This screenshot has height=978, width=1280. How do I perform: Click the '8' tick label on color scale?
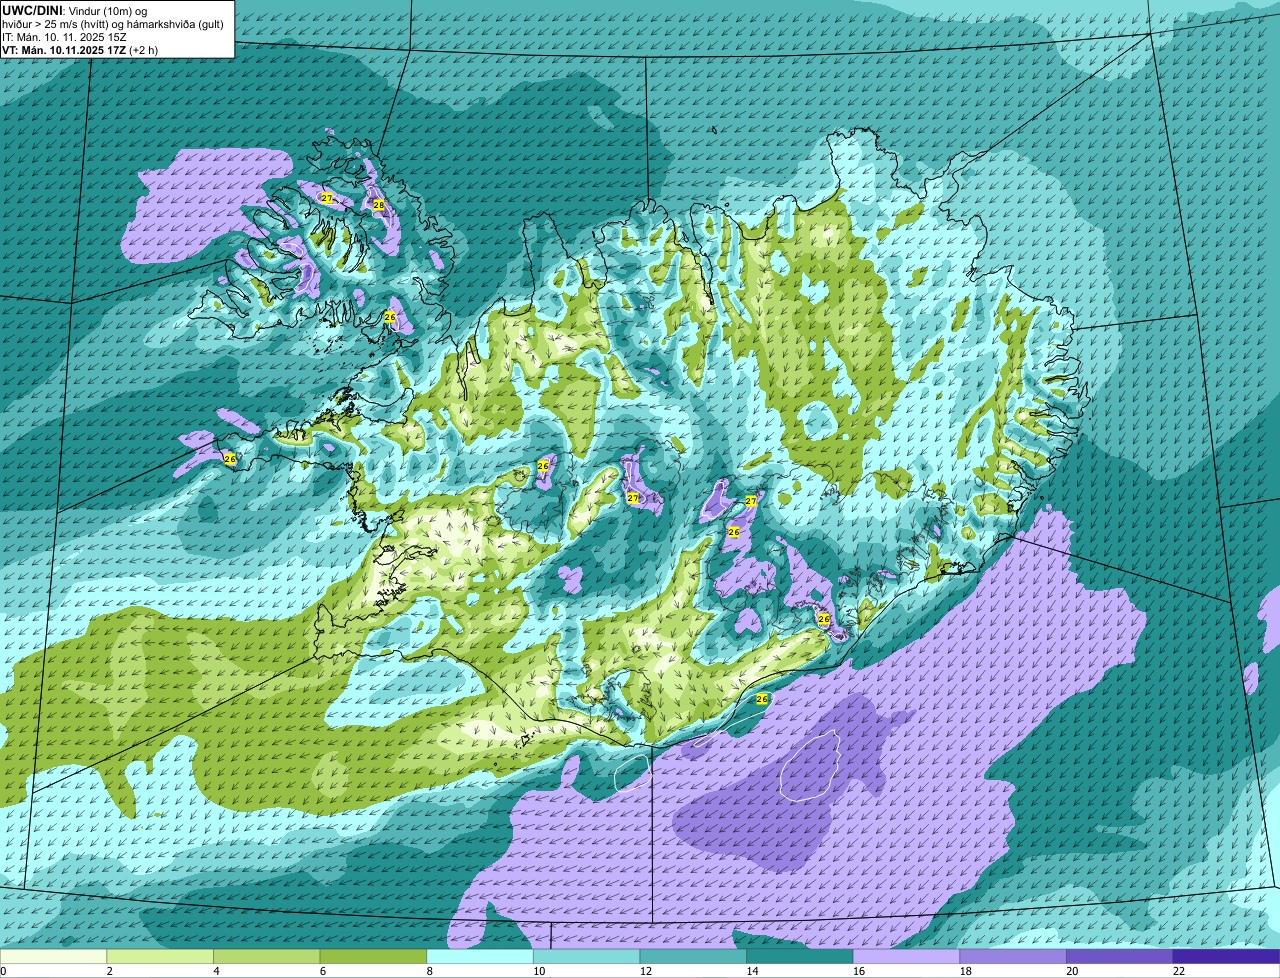[430, 971]
